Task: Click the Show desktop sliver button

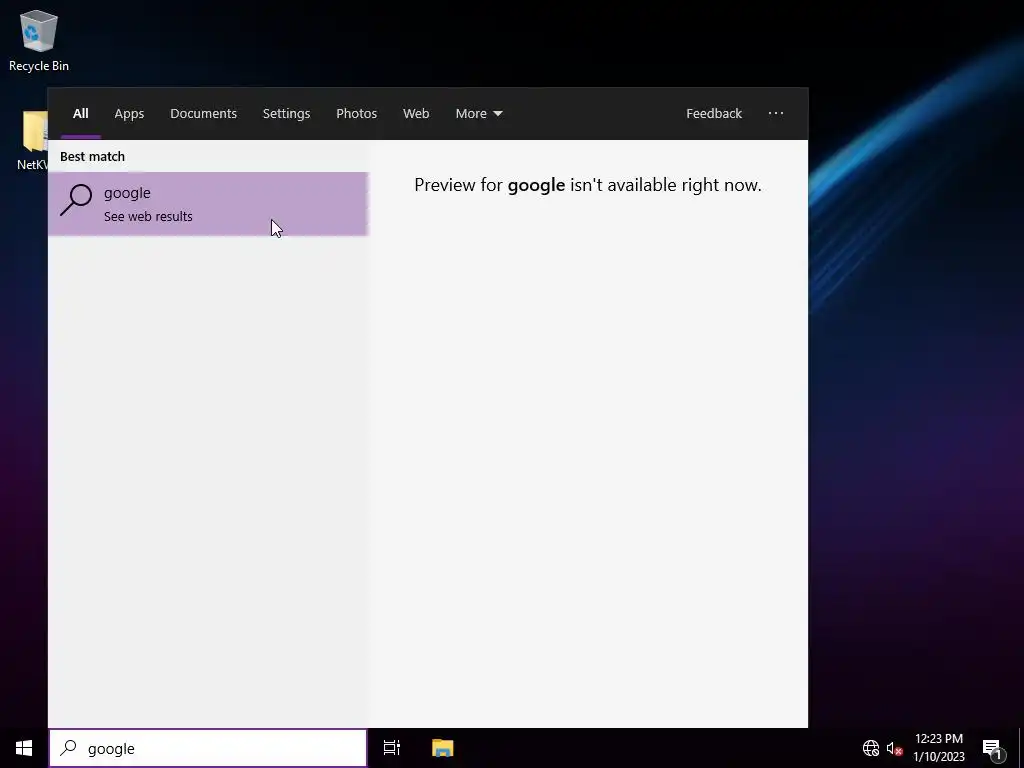Action: click(x=1021, y=748)
